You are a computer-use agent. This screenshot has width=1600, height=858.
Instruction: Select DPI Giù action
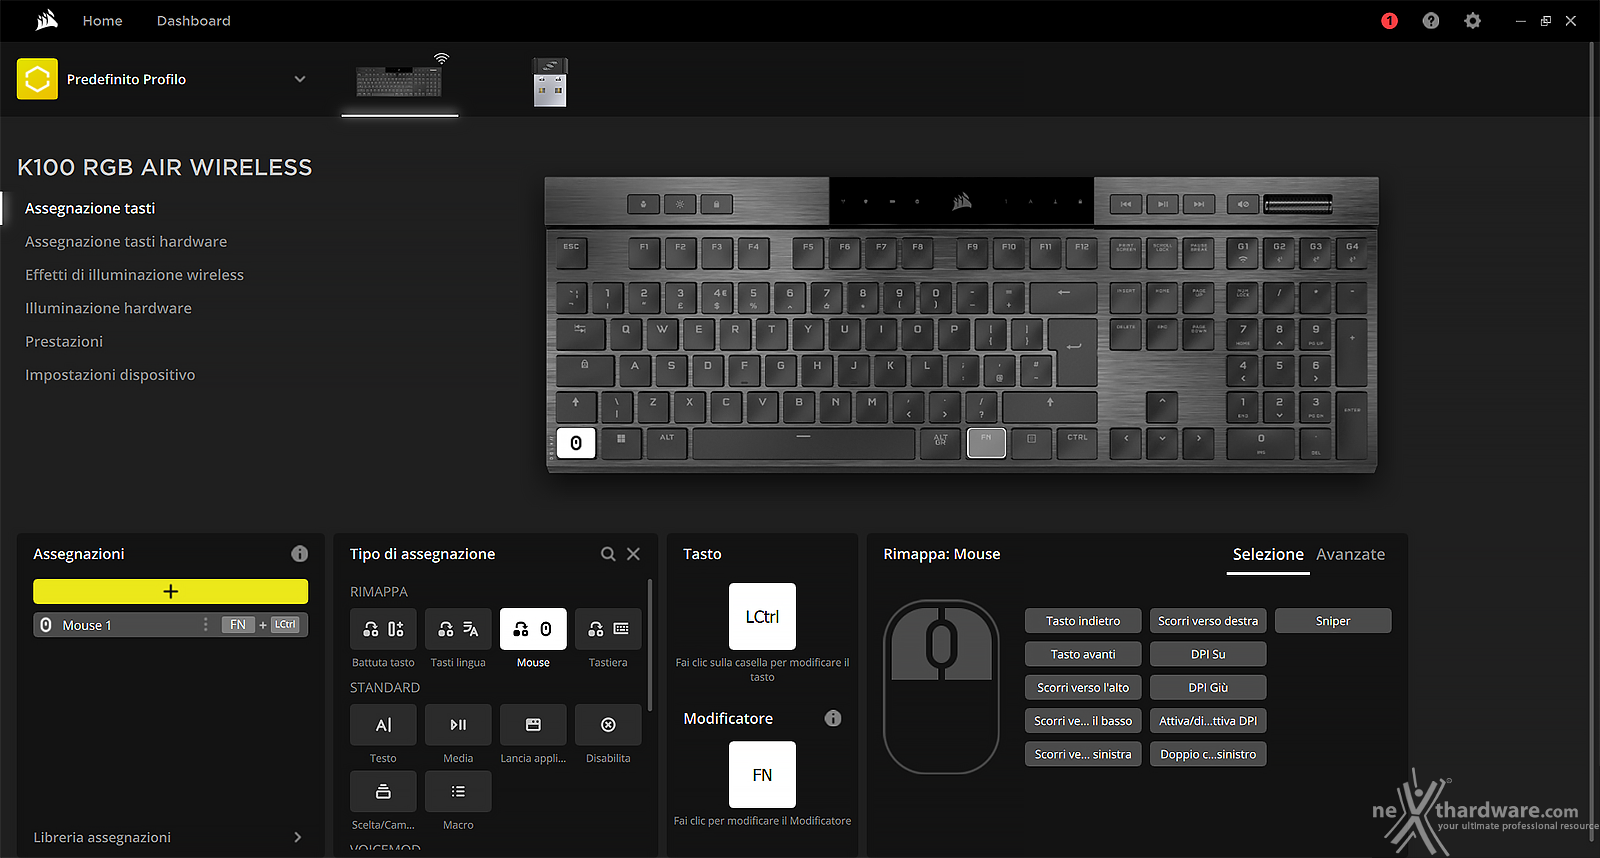pyautogui.click(x=1208, y=687)
